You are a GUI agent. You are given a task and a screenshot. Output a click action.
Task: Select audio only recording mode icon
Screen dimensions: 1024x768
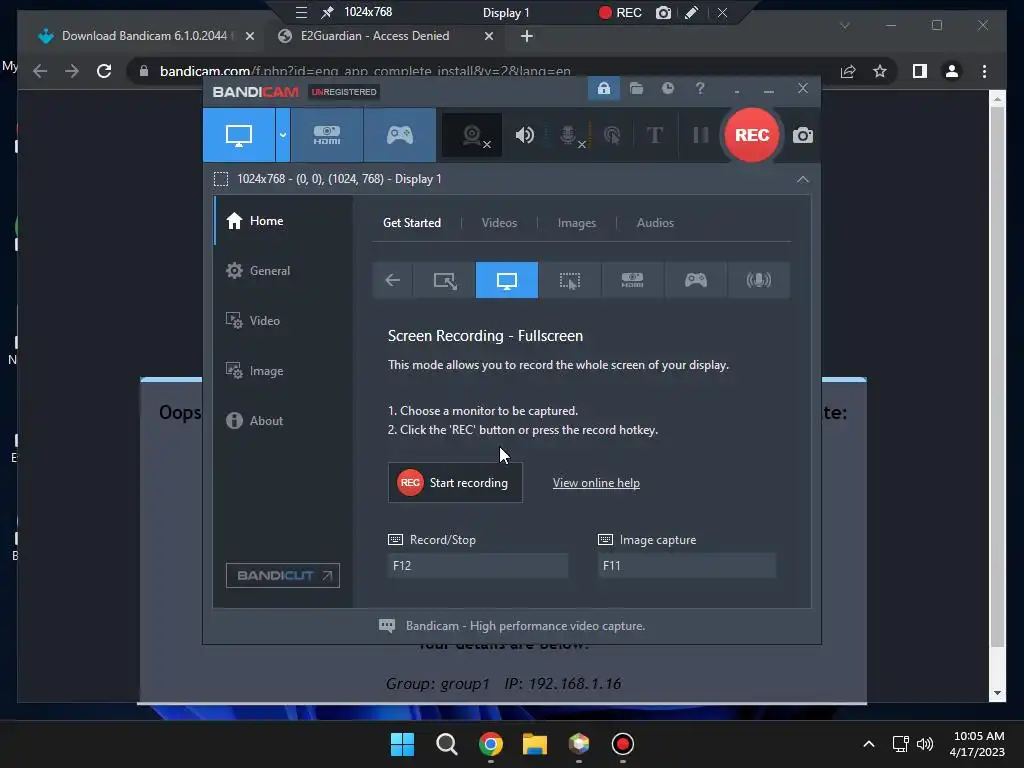tap(758, 280)
